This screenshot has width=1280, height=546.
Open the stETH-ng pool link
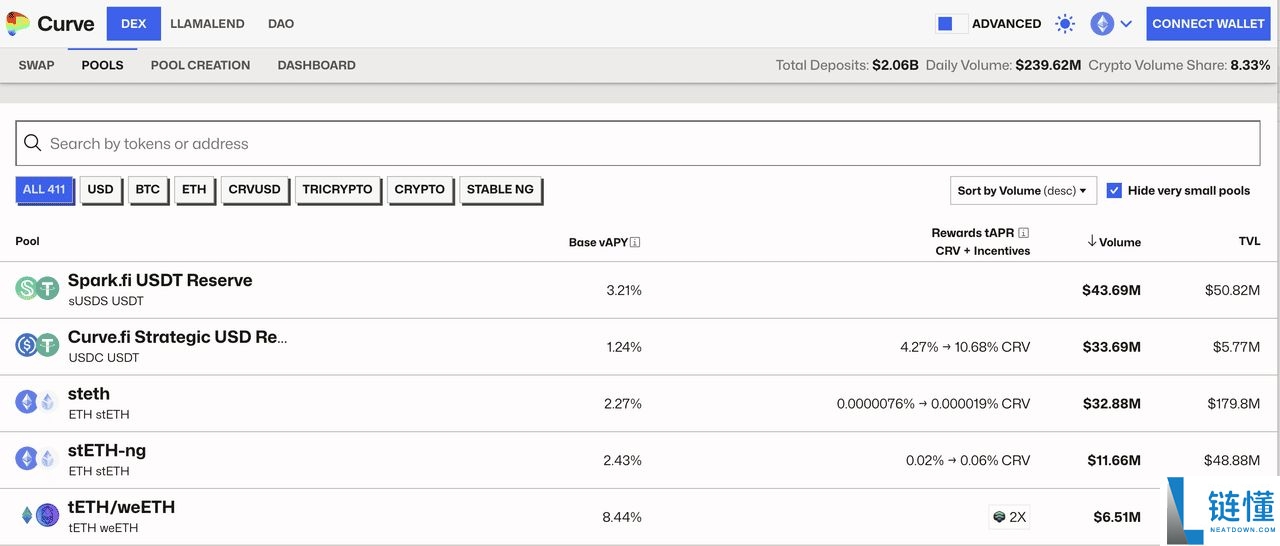(x=107, y=451)
